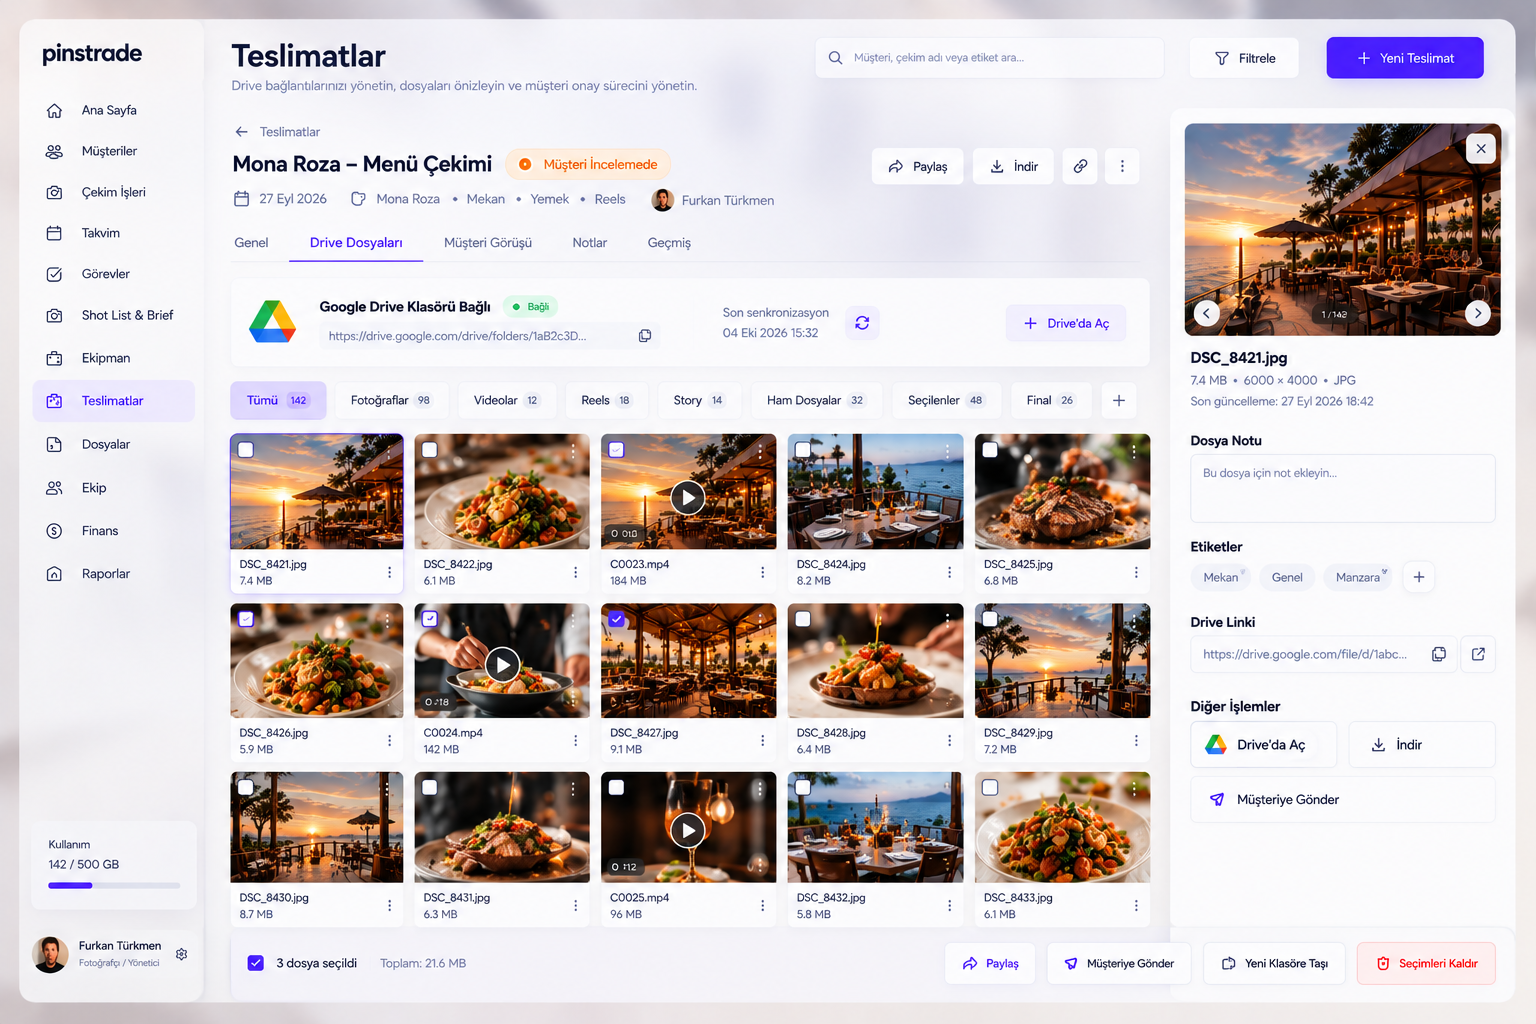Open options menu for C0023.mp4
This screenshot has width=1536, height=1024.
(762, 572)
